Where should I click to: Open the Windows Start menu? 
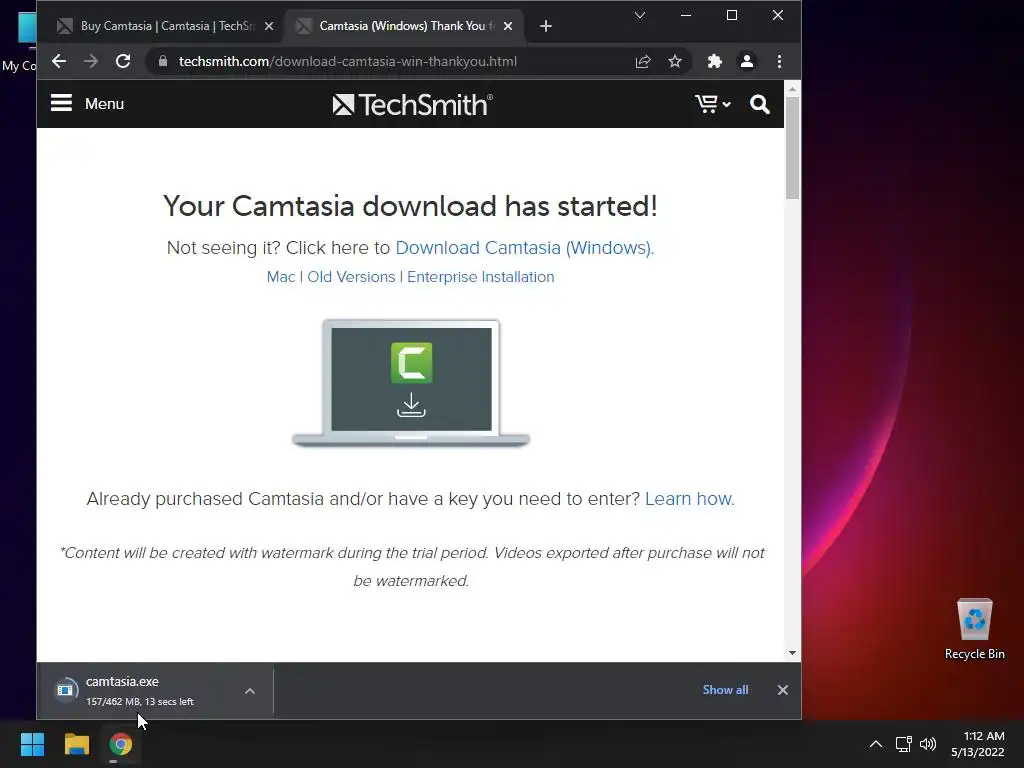click(32, 744)
